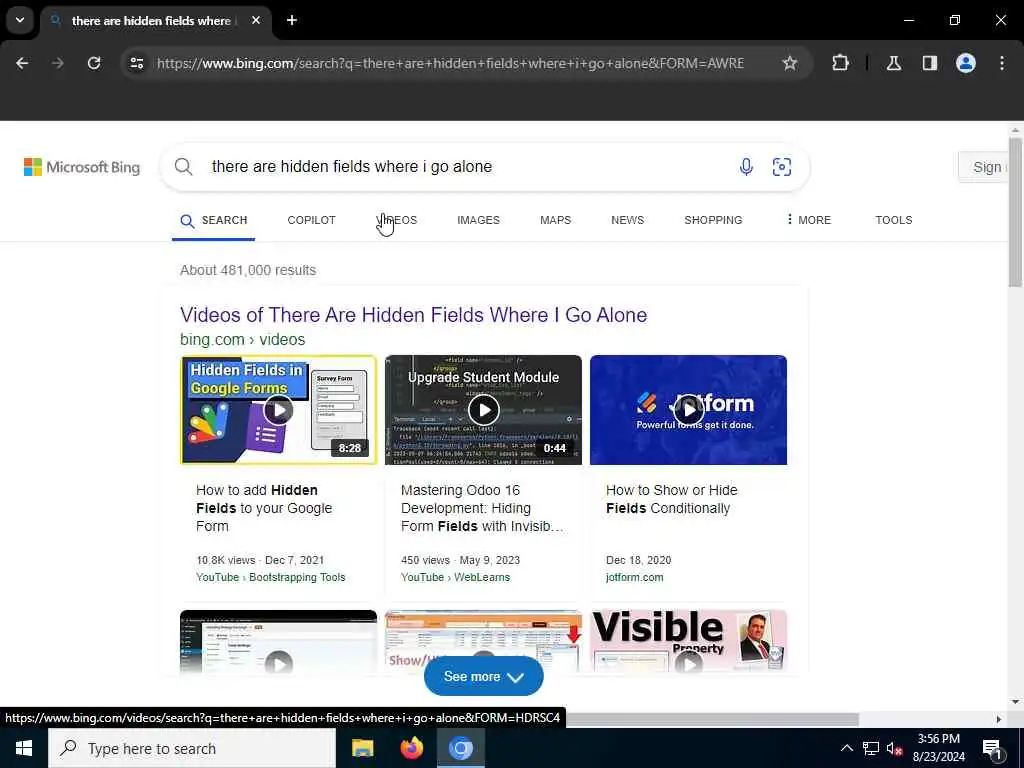Image resolution: width=1024 pixels, height=768 pixels.
Task: Close the current Bing search tab
Action: (256, 20)
